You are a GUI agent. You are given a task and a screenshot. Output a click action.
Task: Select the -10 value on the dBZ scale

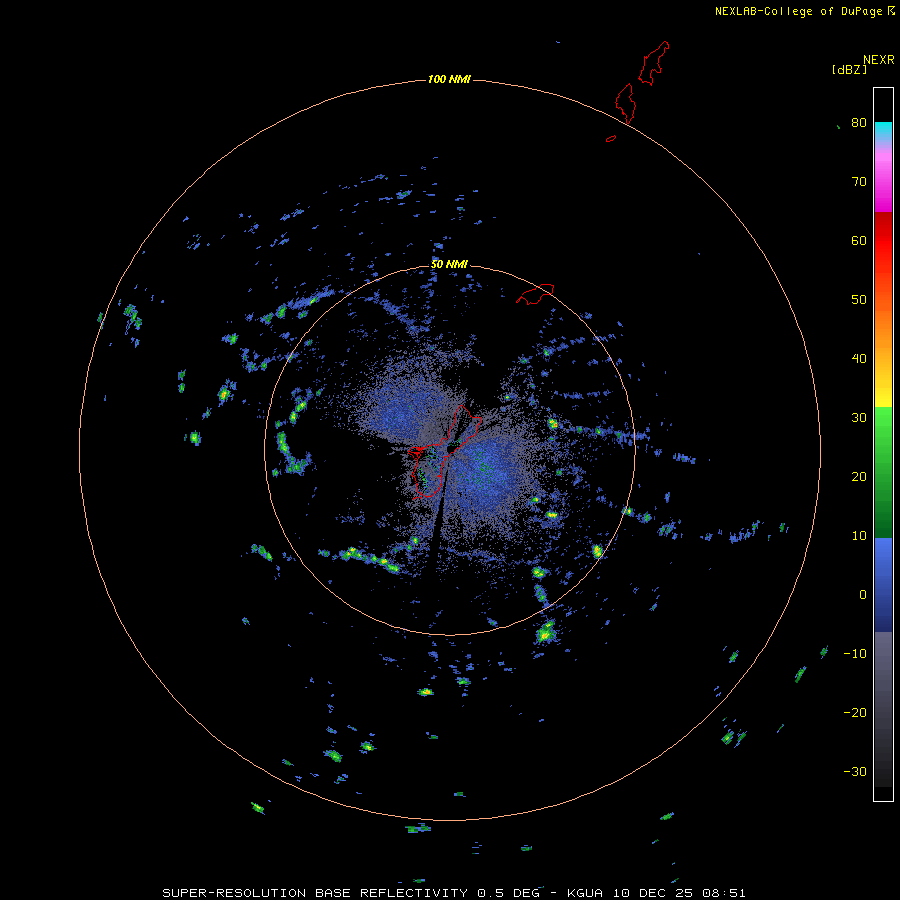point(855,654)
